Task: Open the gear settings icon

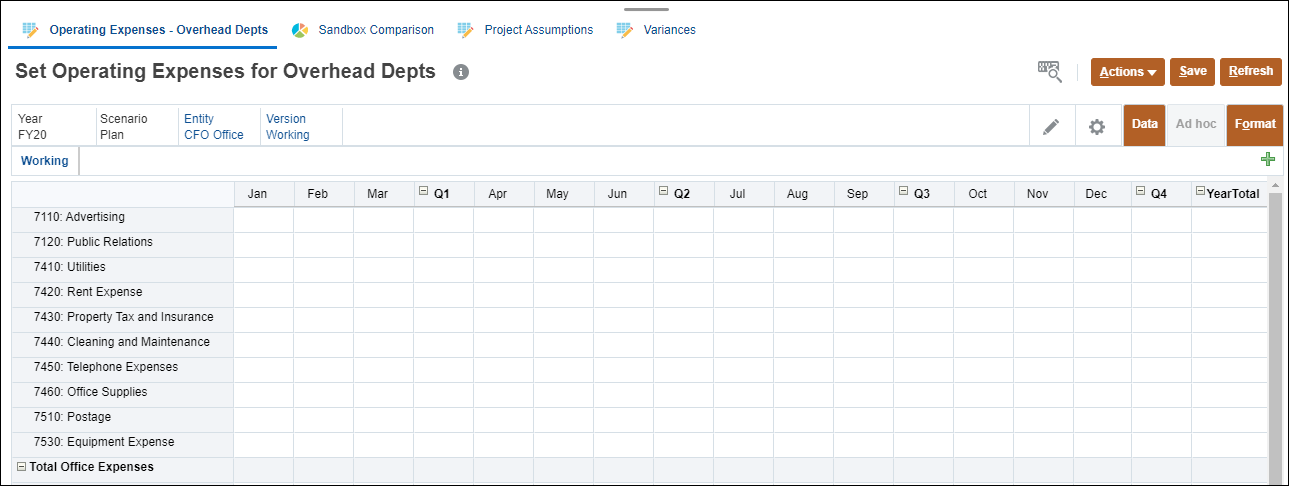Action: (1097, 127)
